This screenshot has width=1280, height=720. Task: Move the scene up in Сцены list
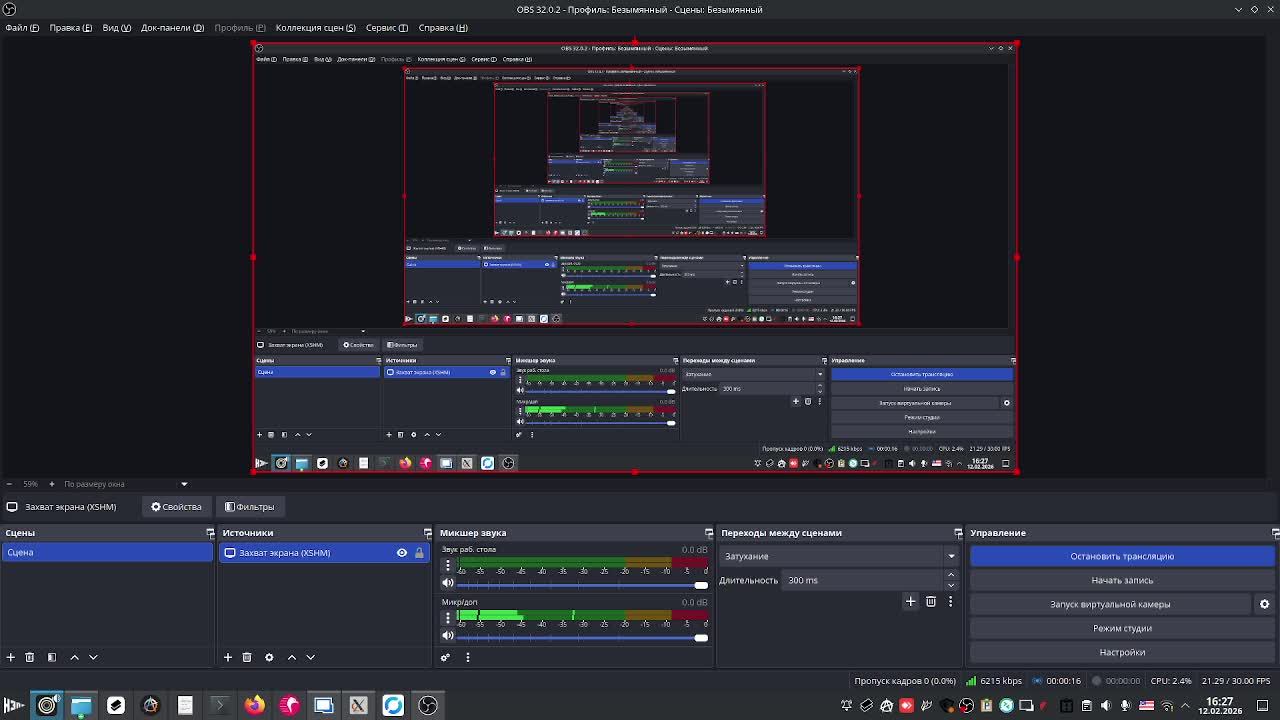tap(74, 657)
